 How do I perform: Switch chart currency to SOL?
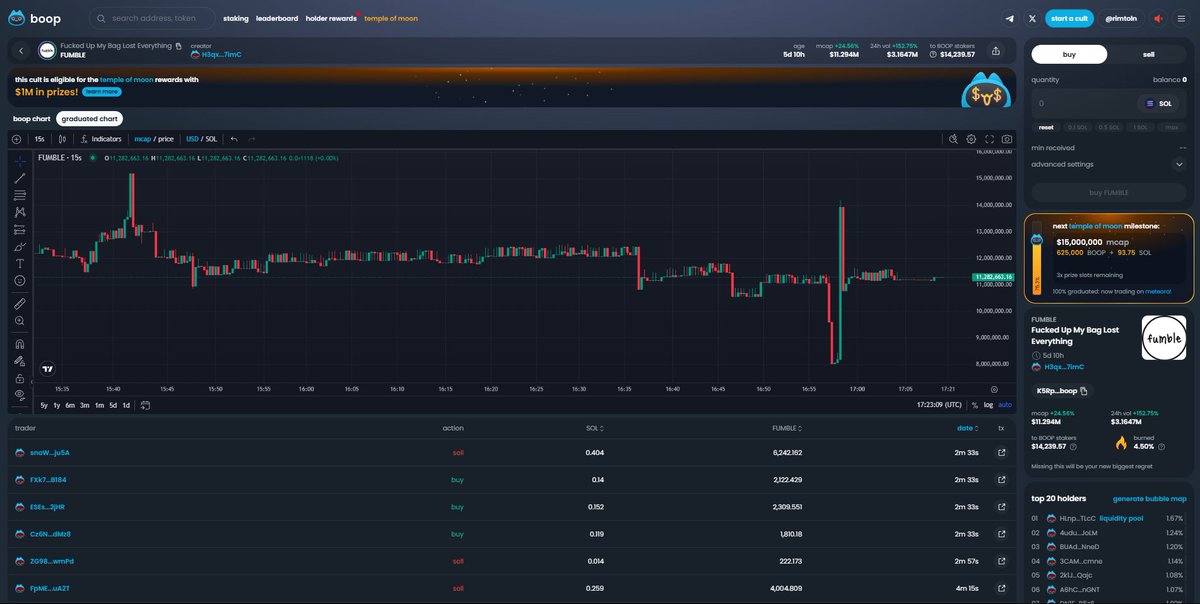(x=211, y=139)
